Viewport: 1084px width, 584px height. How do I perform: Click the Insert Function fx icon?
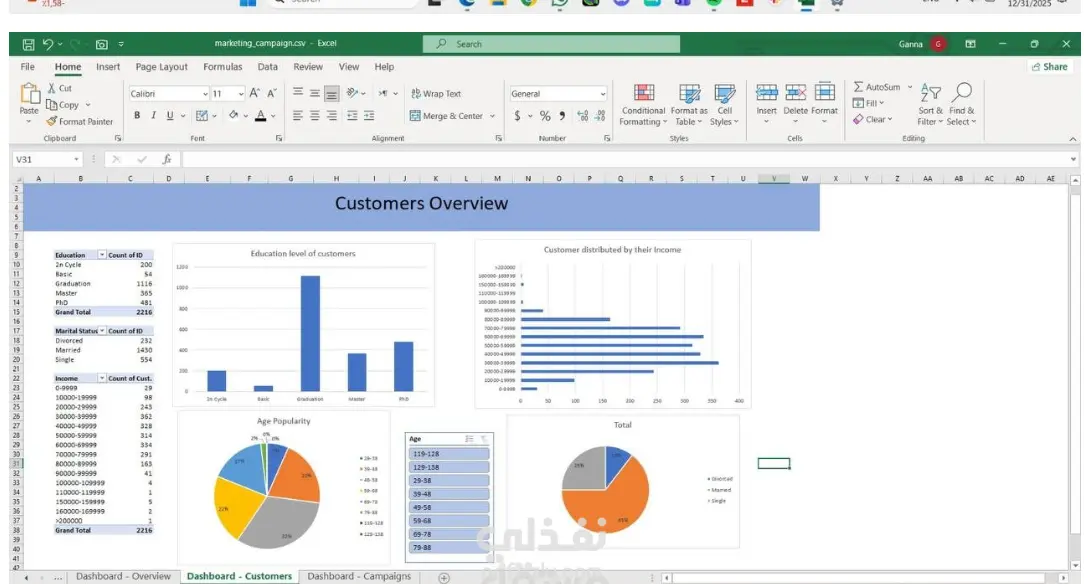pos(167,160)
